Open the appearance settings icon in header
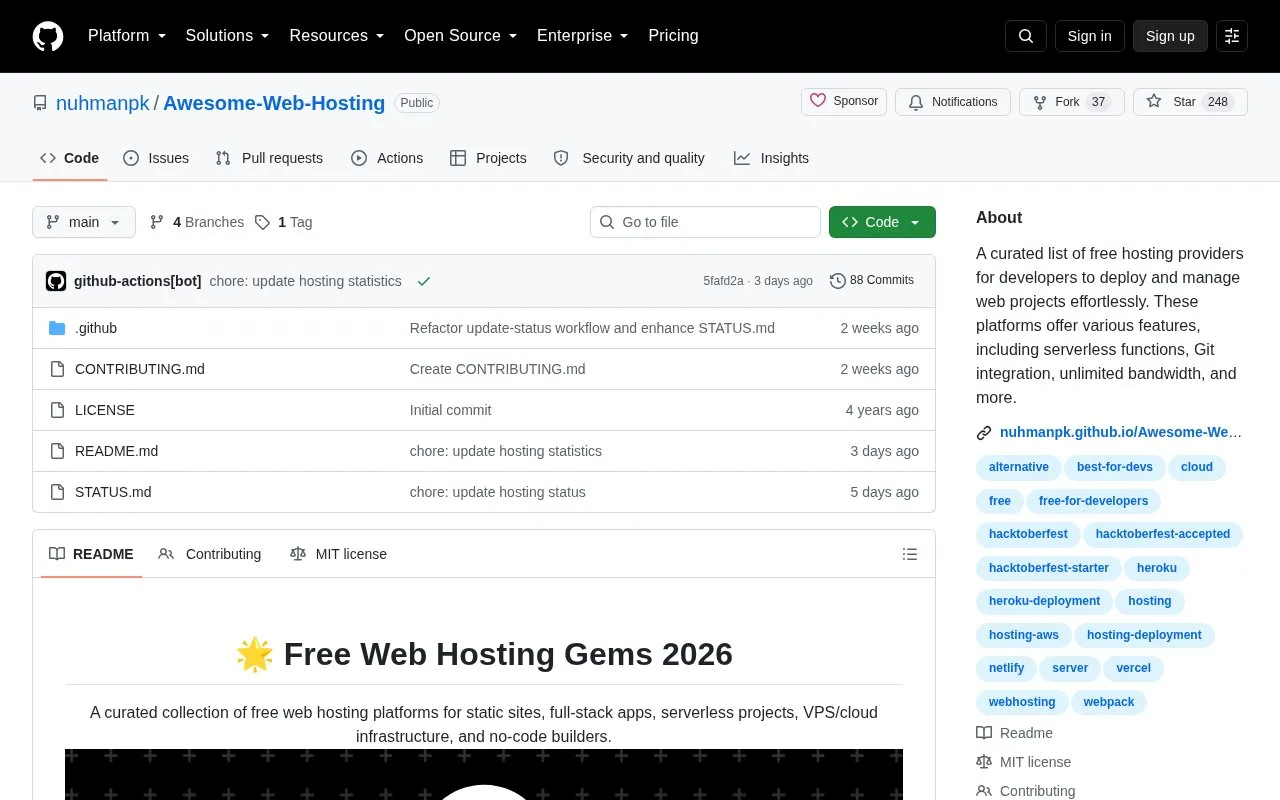1280x800 pixels. tap(1232, 36)
